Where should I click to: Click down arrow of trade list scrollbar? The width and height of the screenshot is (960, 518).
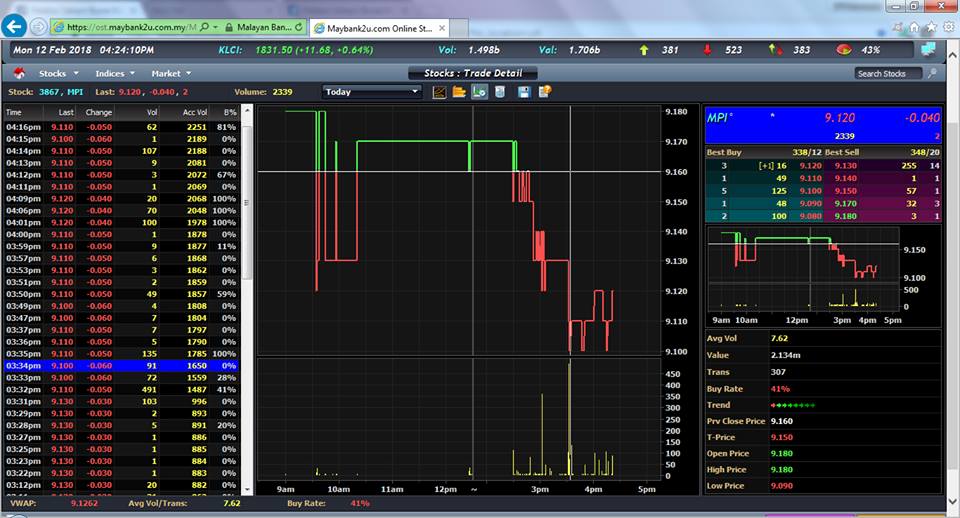247,490
